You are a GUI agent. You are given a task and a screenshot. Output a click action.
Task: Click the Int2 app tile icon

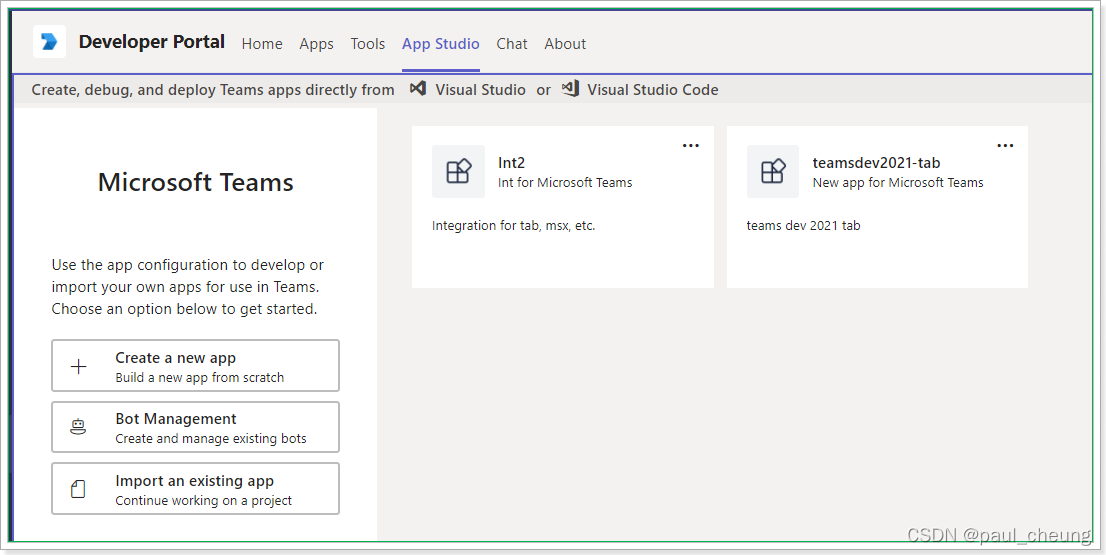458,171
